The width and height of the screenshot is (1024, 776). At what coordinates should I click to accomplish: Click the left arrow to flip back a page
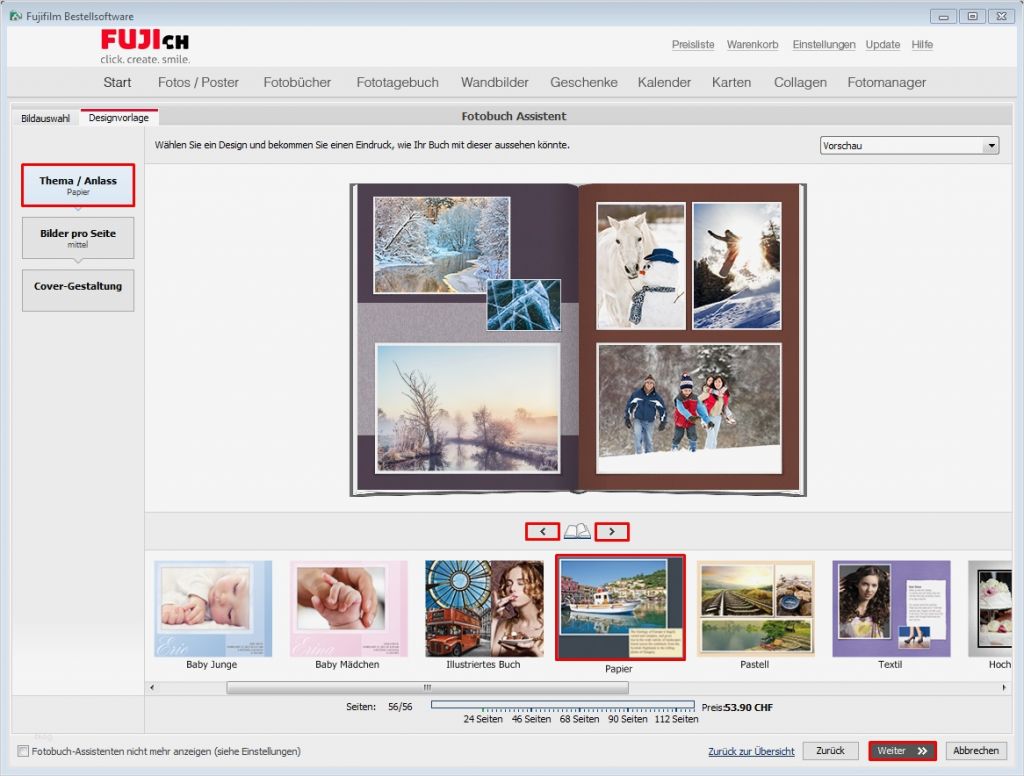coord(542,531)
